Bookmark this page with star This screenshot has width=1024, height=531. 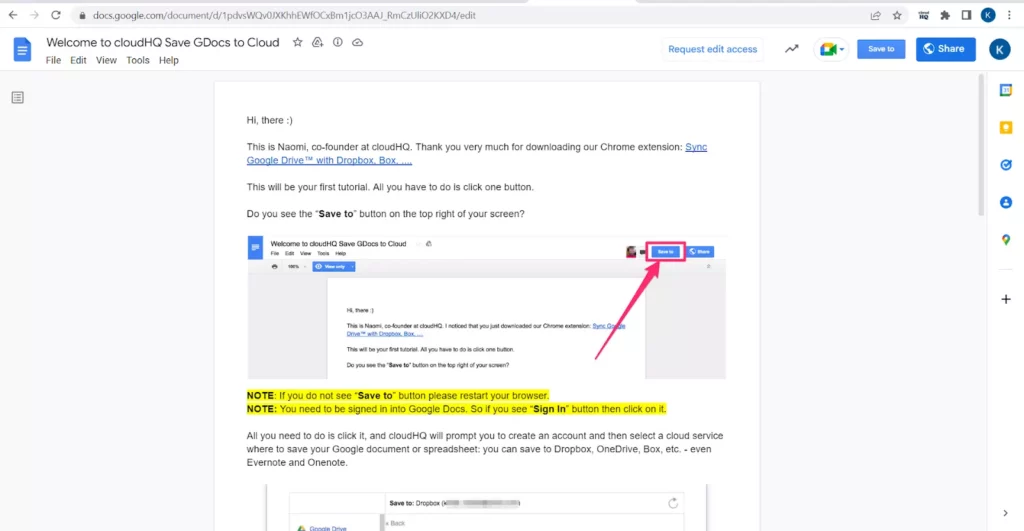(x=897, y=16)
